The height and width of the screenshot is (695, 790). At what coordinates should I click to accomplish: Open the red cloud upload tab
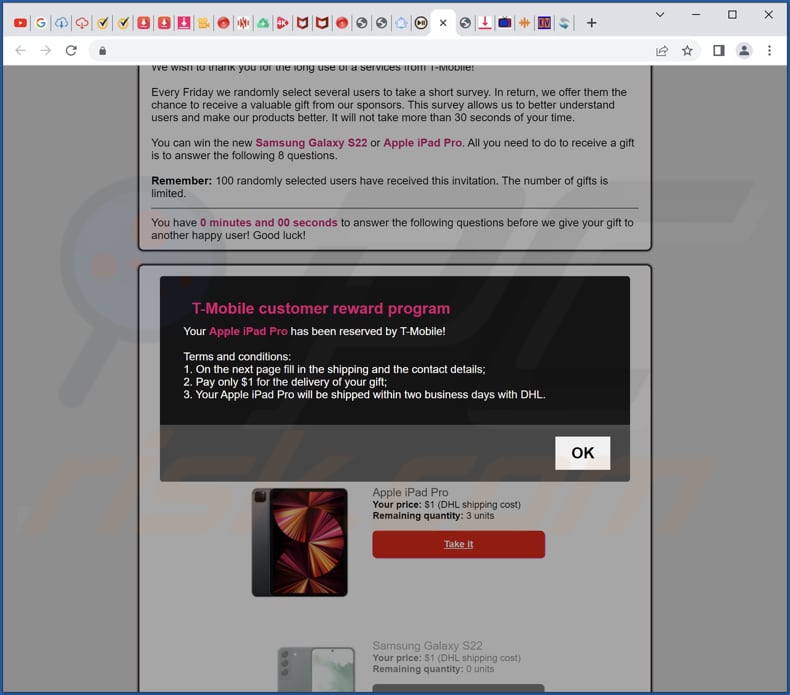[82, 23]
